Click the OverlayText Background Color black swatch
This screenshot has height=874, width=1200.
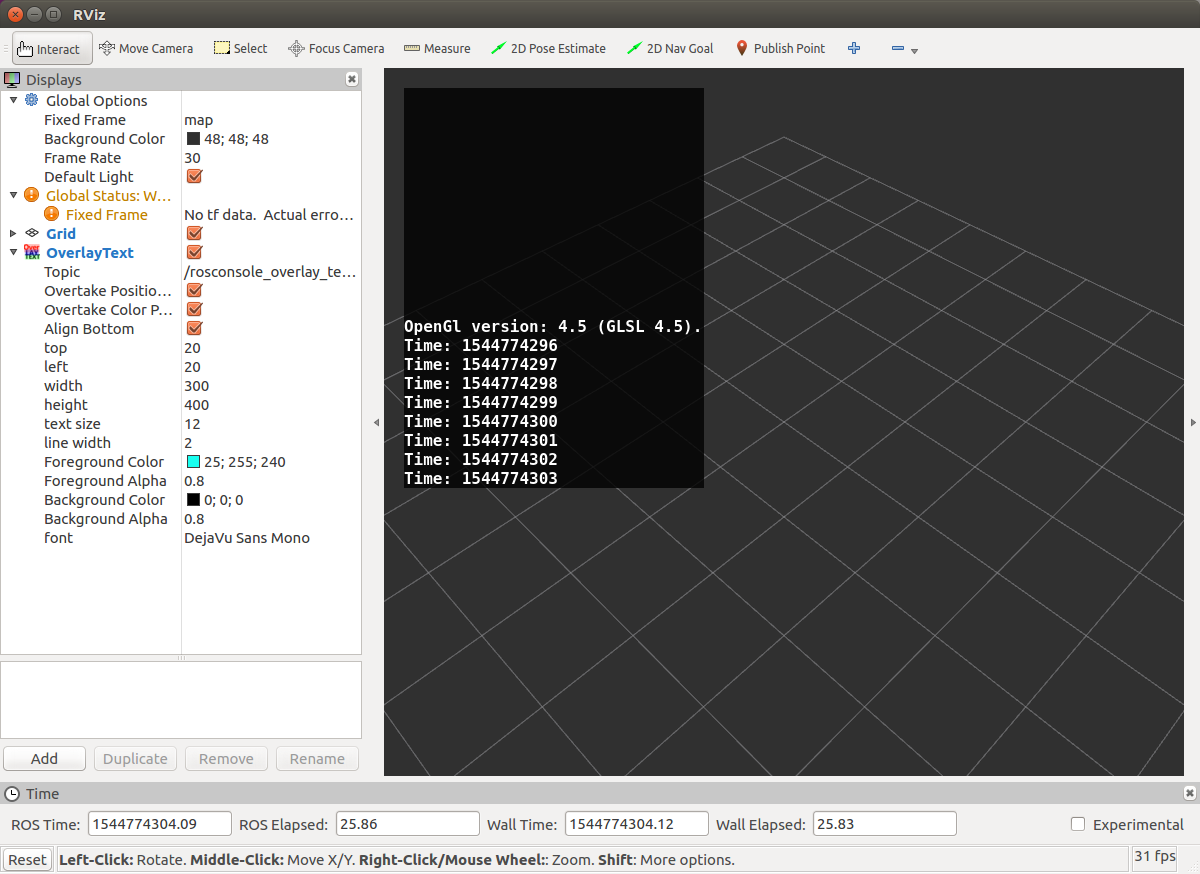pyautogui.click(x=194, y=500)
